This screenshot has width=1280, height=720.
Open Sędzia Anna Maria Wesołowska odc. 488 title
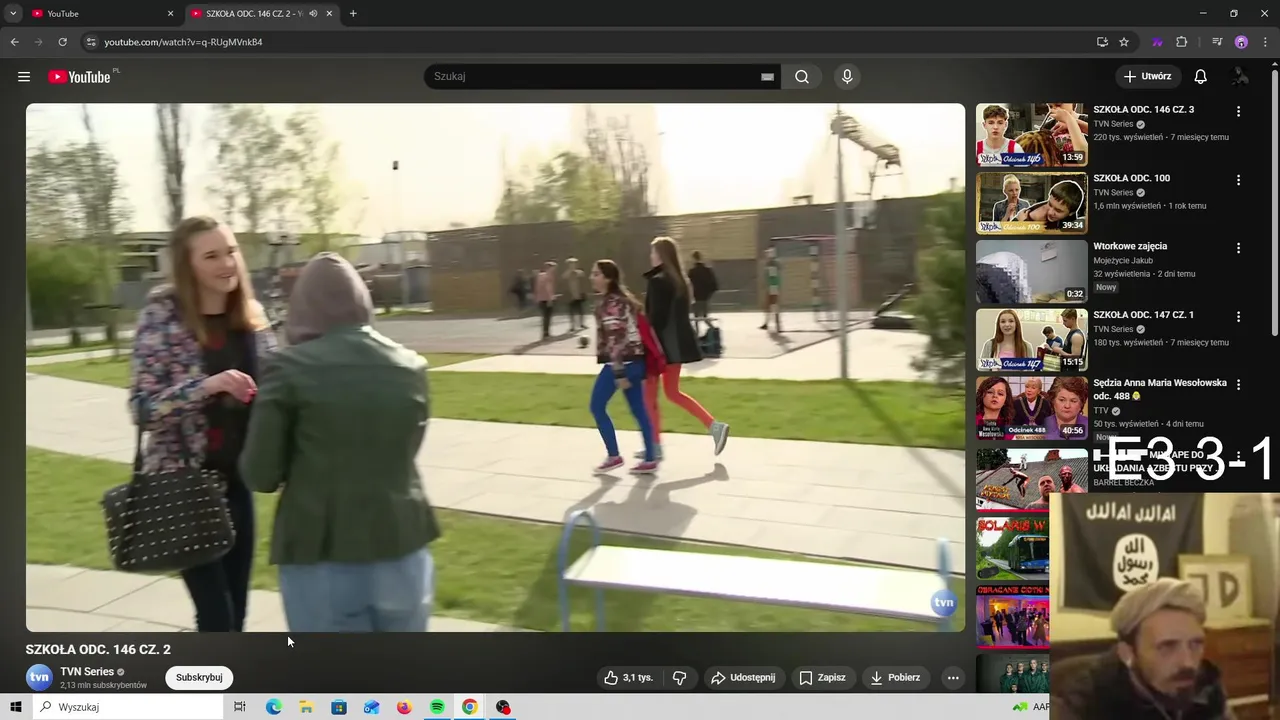[x=1160, y=389]
